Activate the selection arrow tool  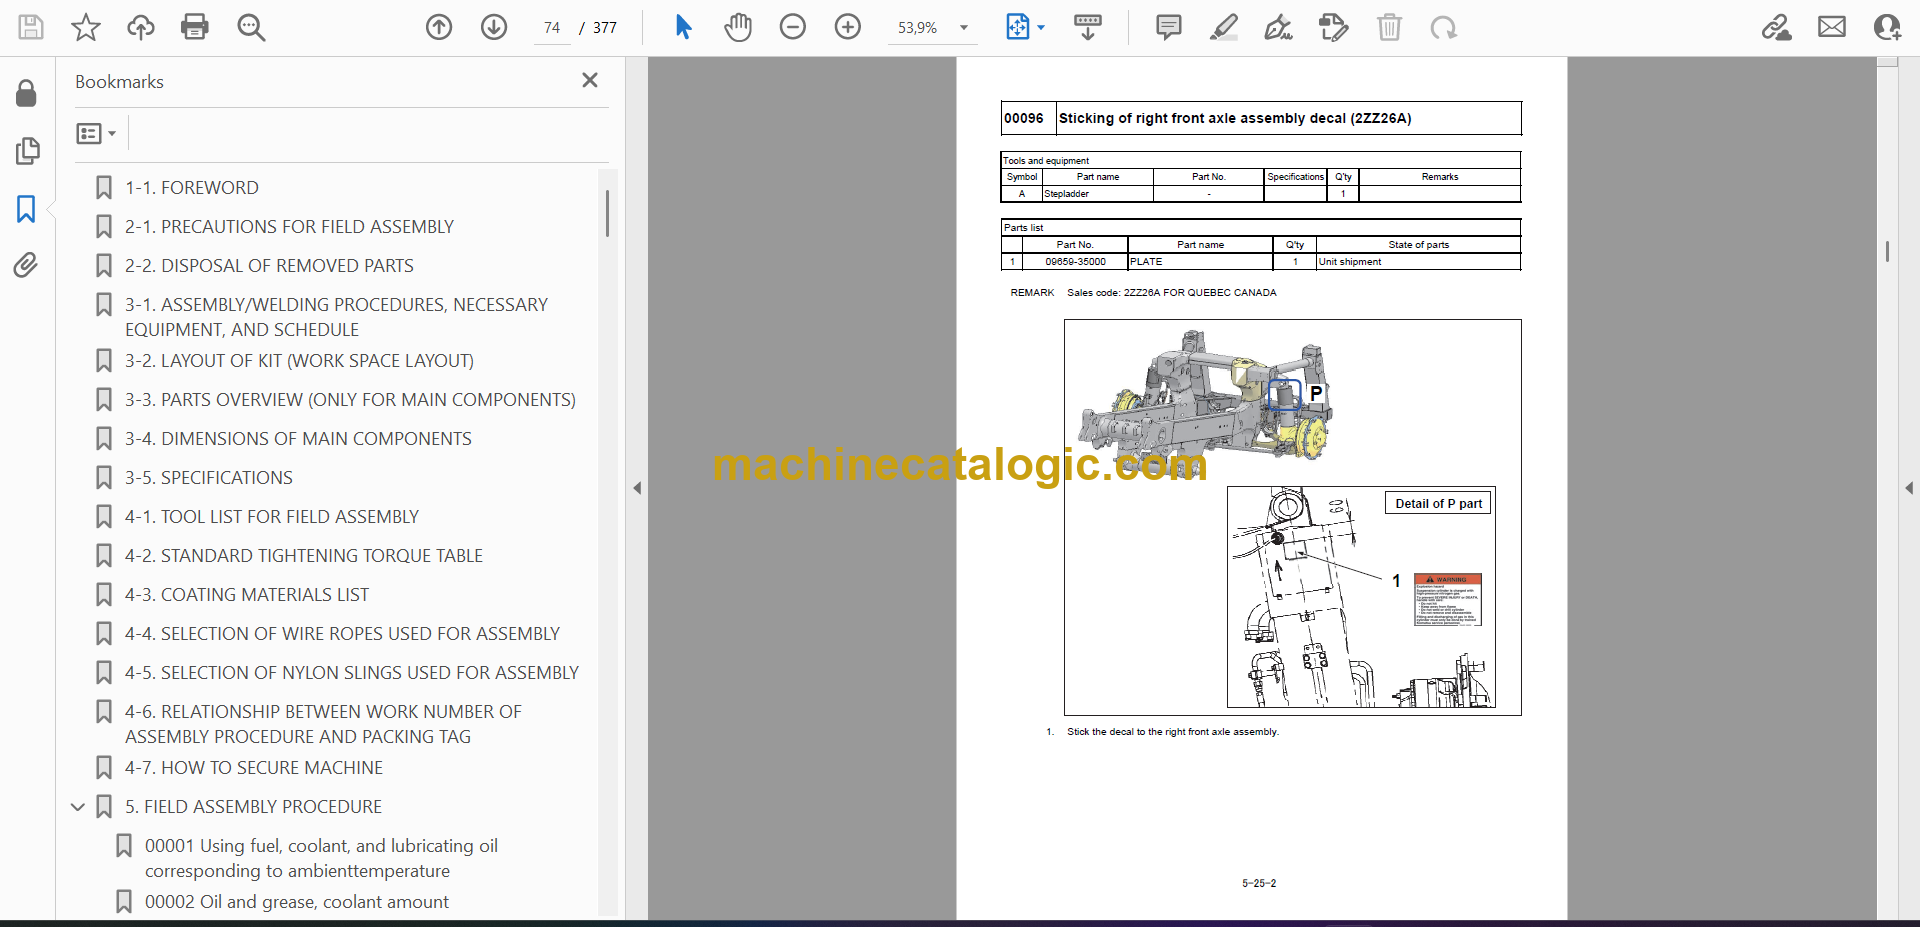[683, 27]
